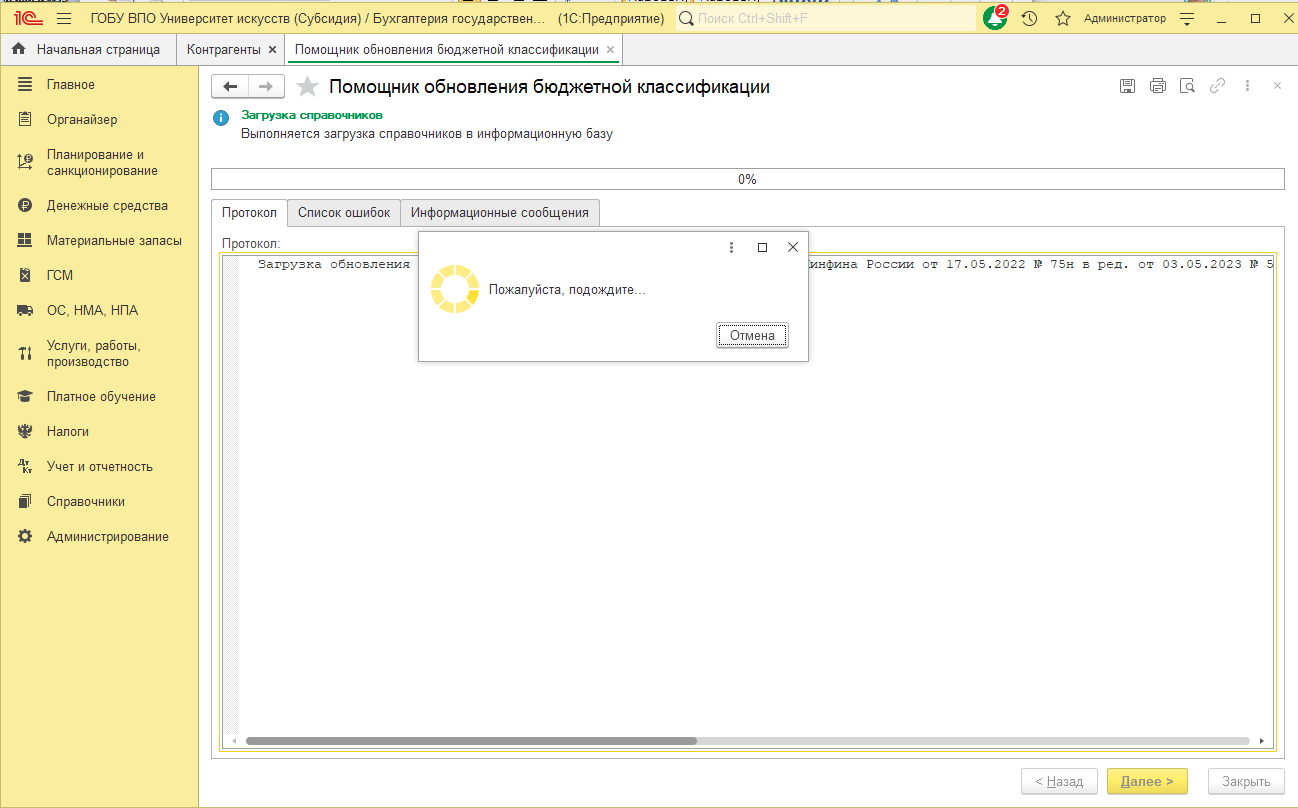Click the get link chain icon
1298x808 pixels.
[1217, 86]
